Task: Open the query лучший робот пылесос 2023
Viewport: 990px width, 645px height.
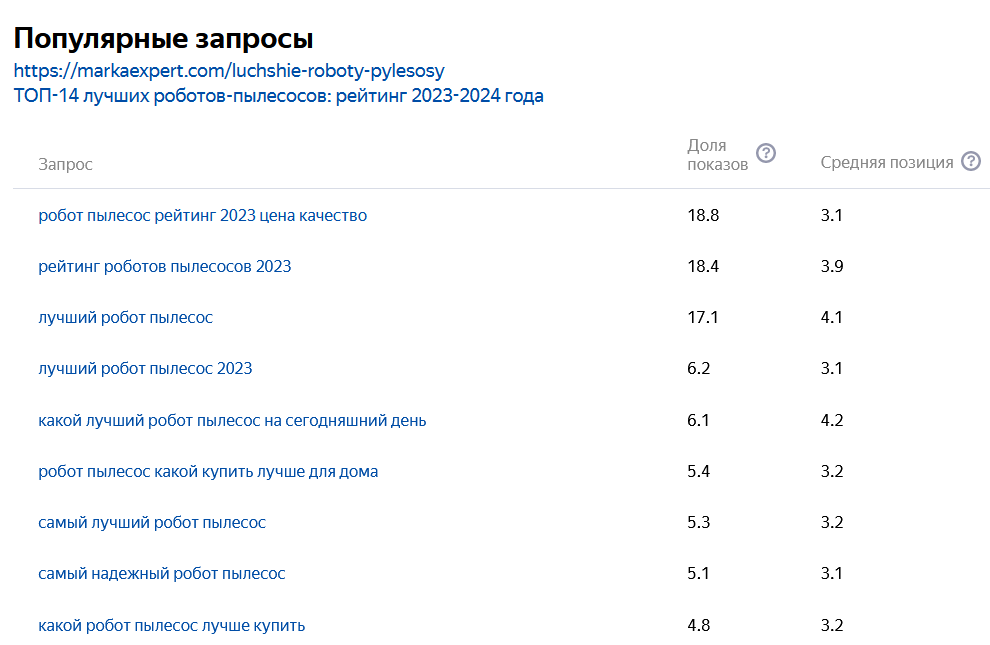Action: coord(145,369)
